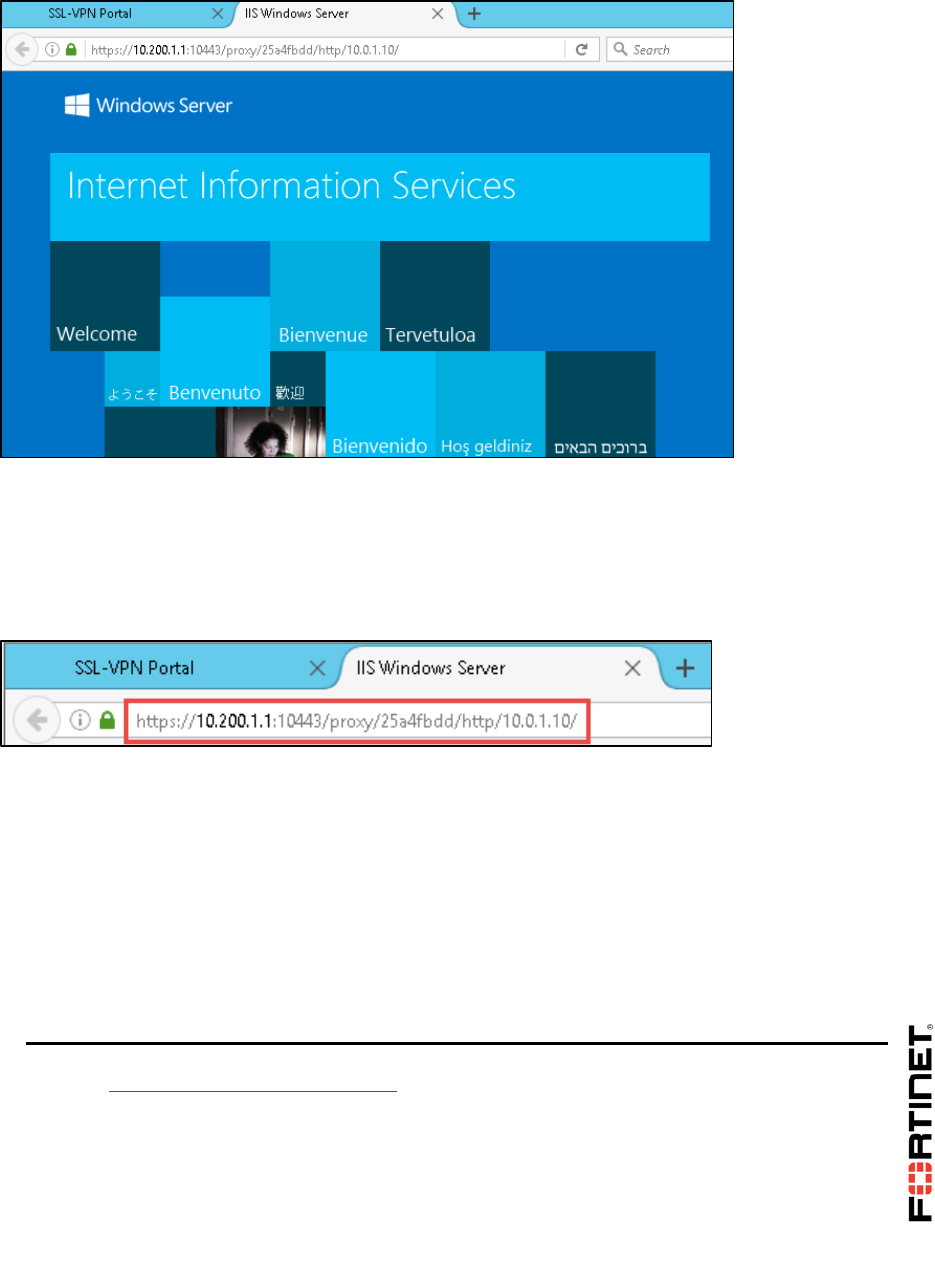The height and width of the screenshot is (1270, 935).
Task: Close SSL-VPN Portal tab in cropped screenshot
Action: 317,668
